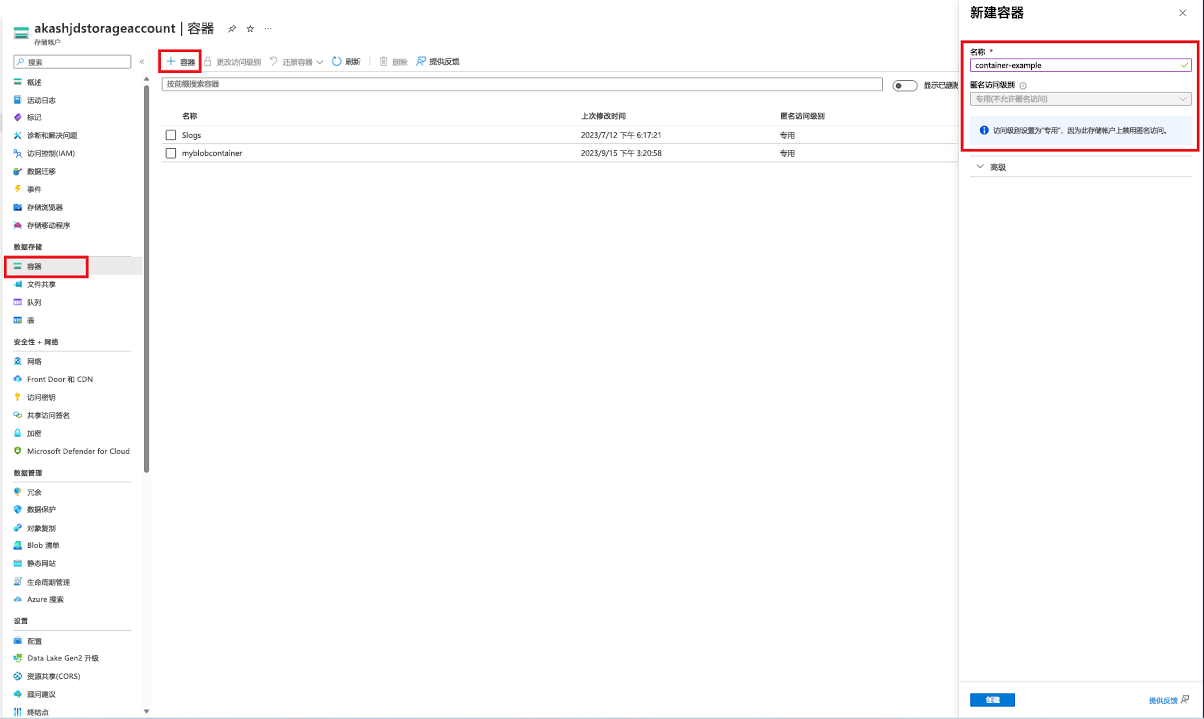This screenshot has width=1204, height=719.
Task: Sort by 上次修改时间 column header
Action: 603,116
